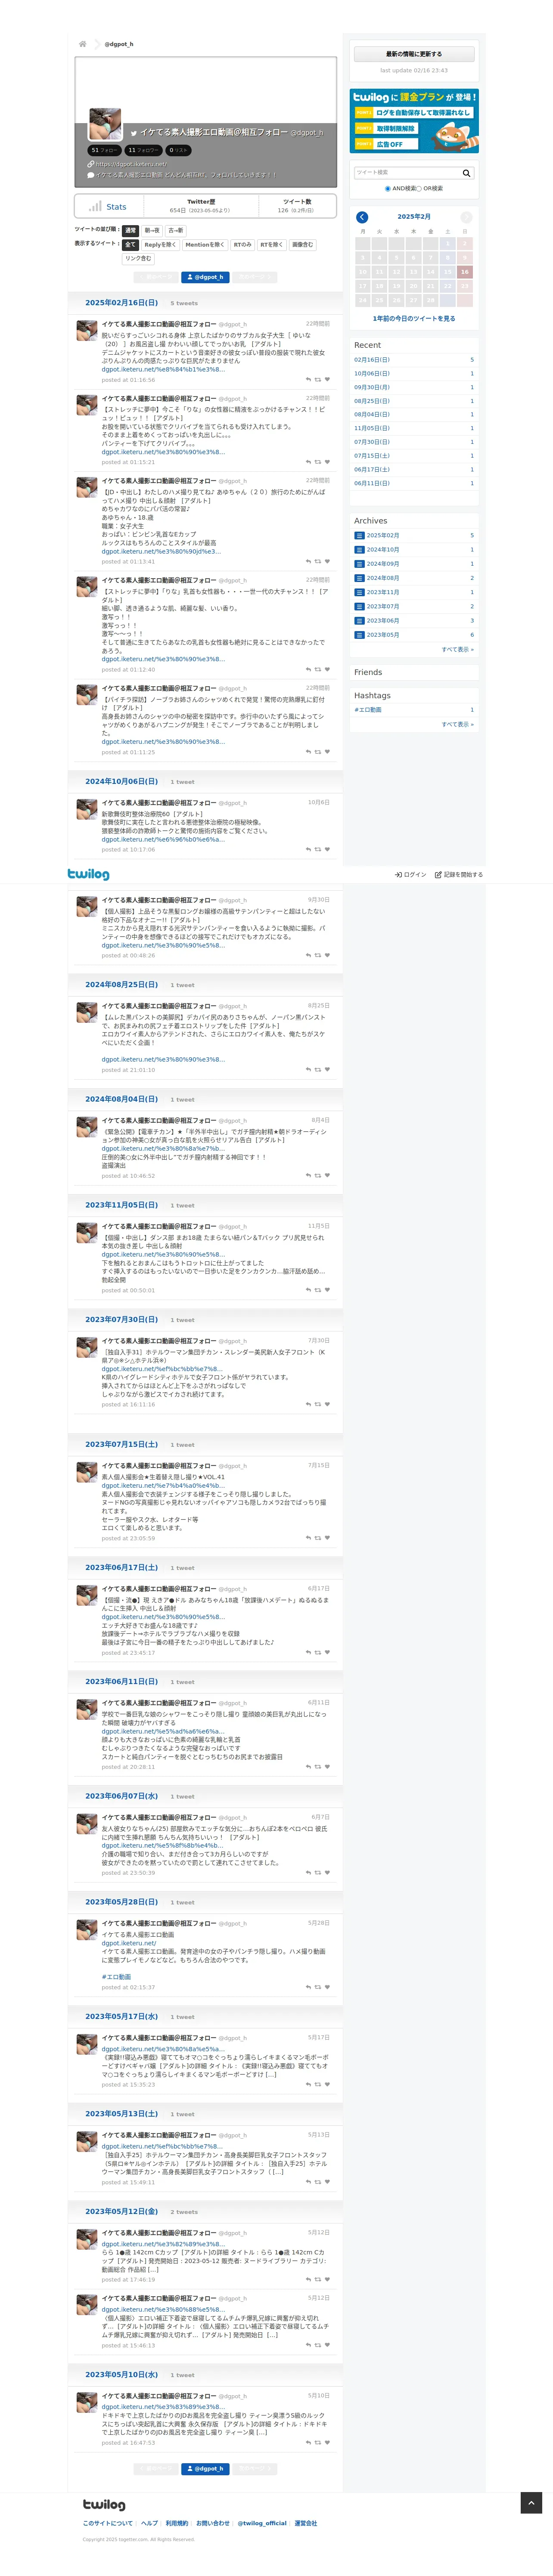Click 最新の情報に更新する button
This screenshot has width=553, height=2576.
click(x=414, y=54)
